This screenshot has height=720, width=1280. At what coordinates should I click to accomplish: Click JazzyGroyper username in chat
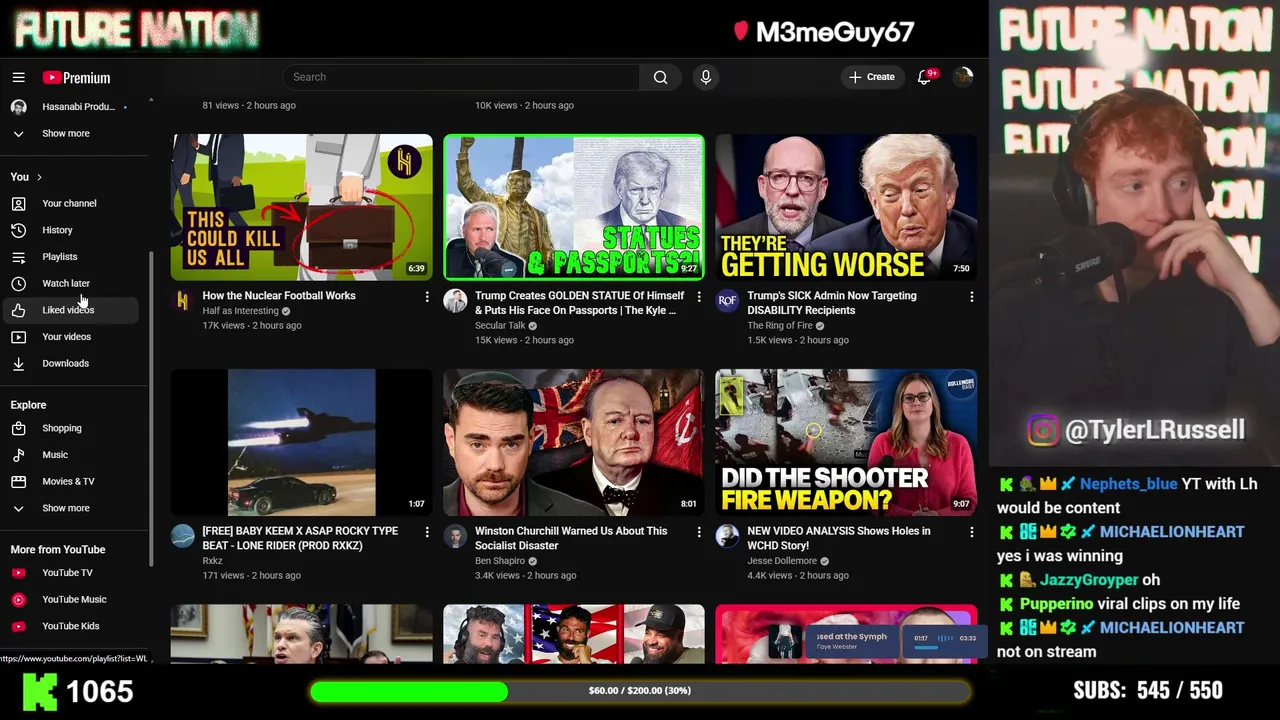[1090, 580]
